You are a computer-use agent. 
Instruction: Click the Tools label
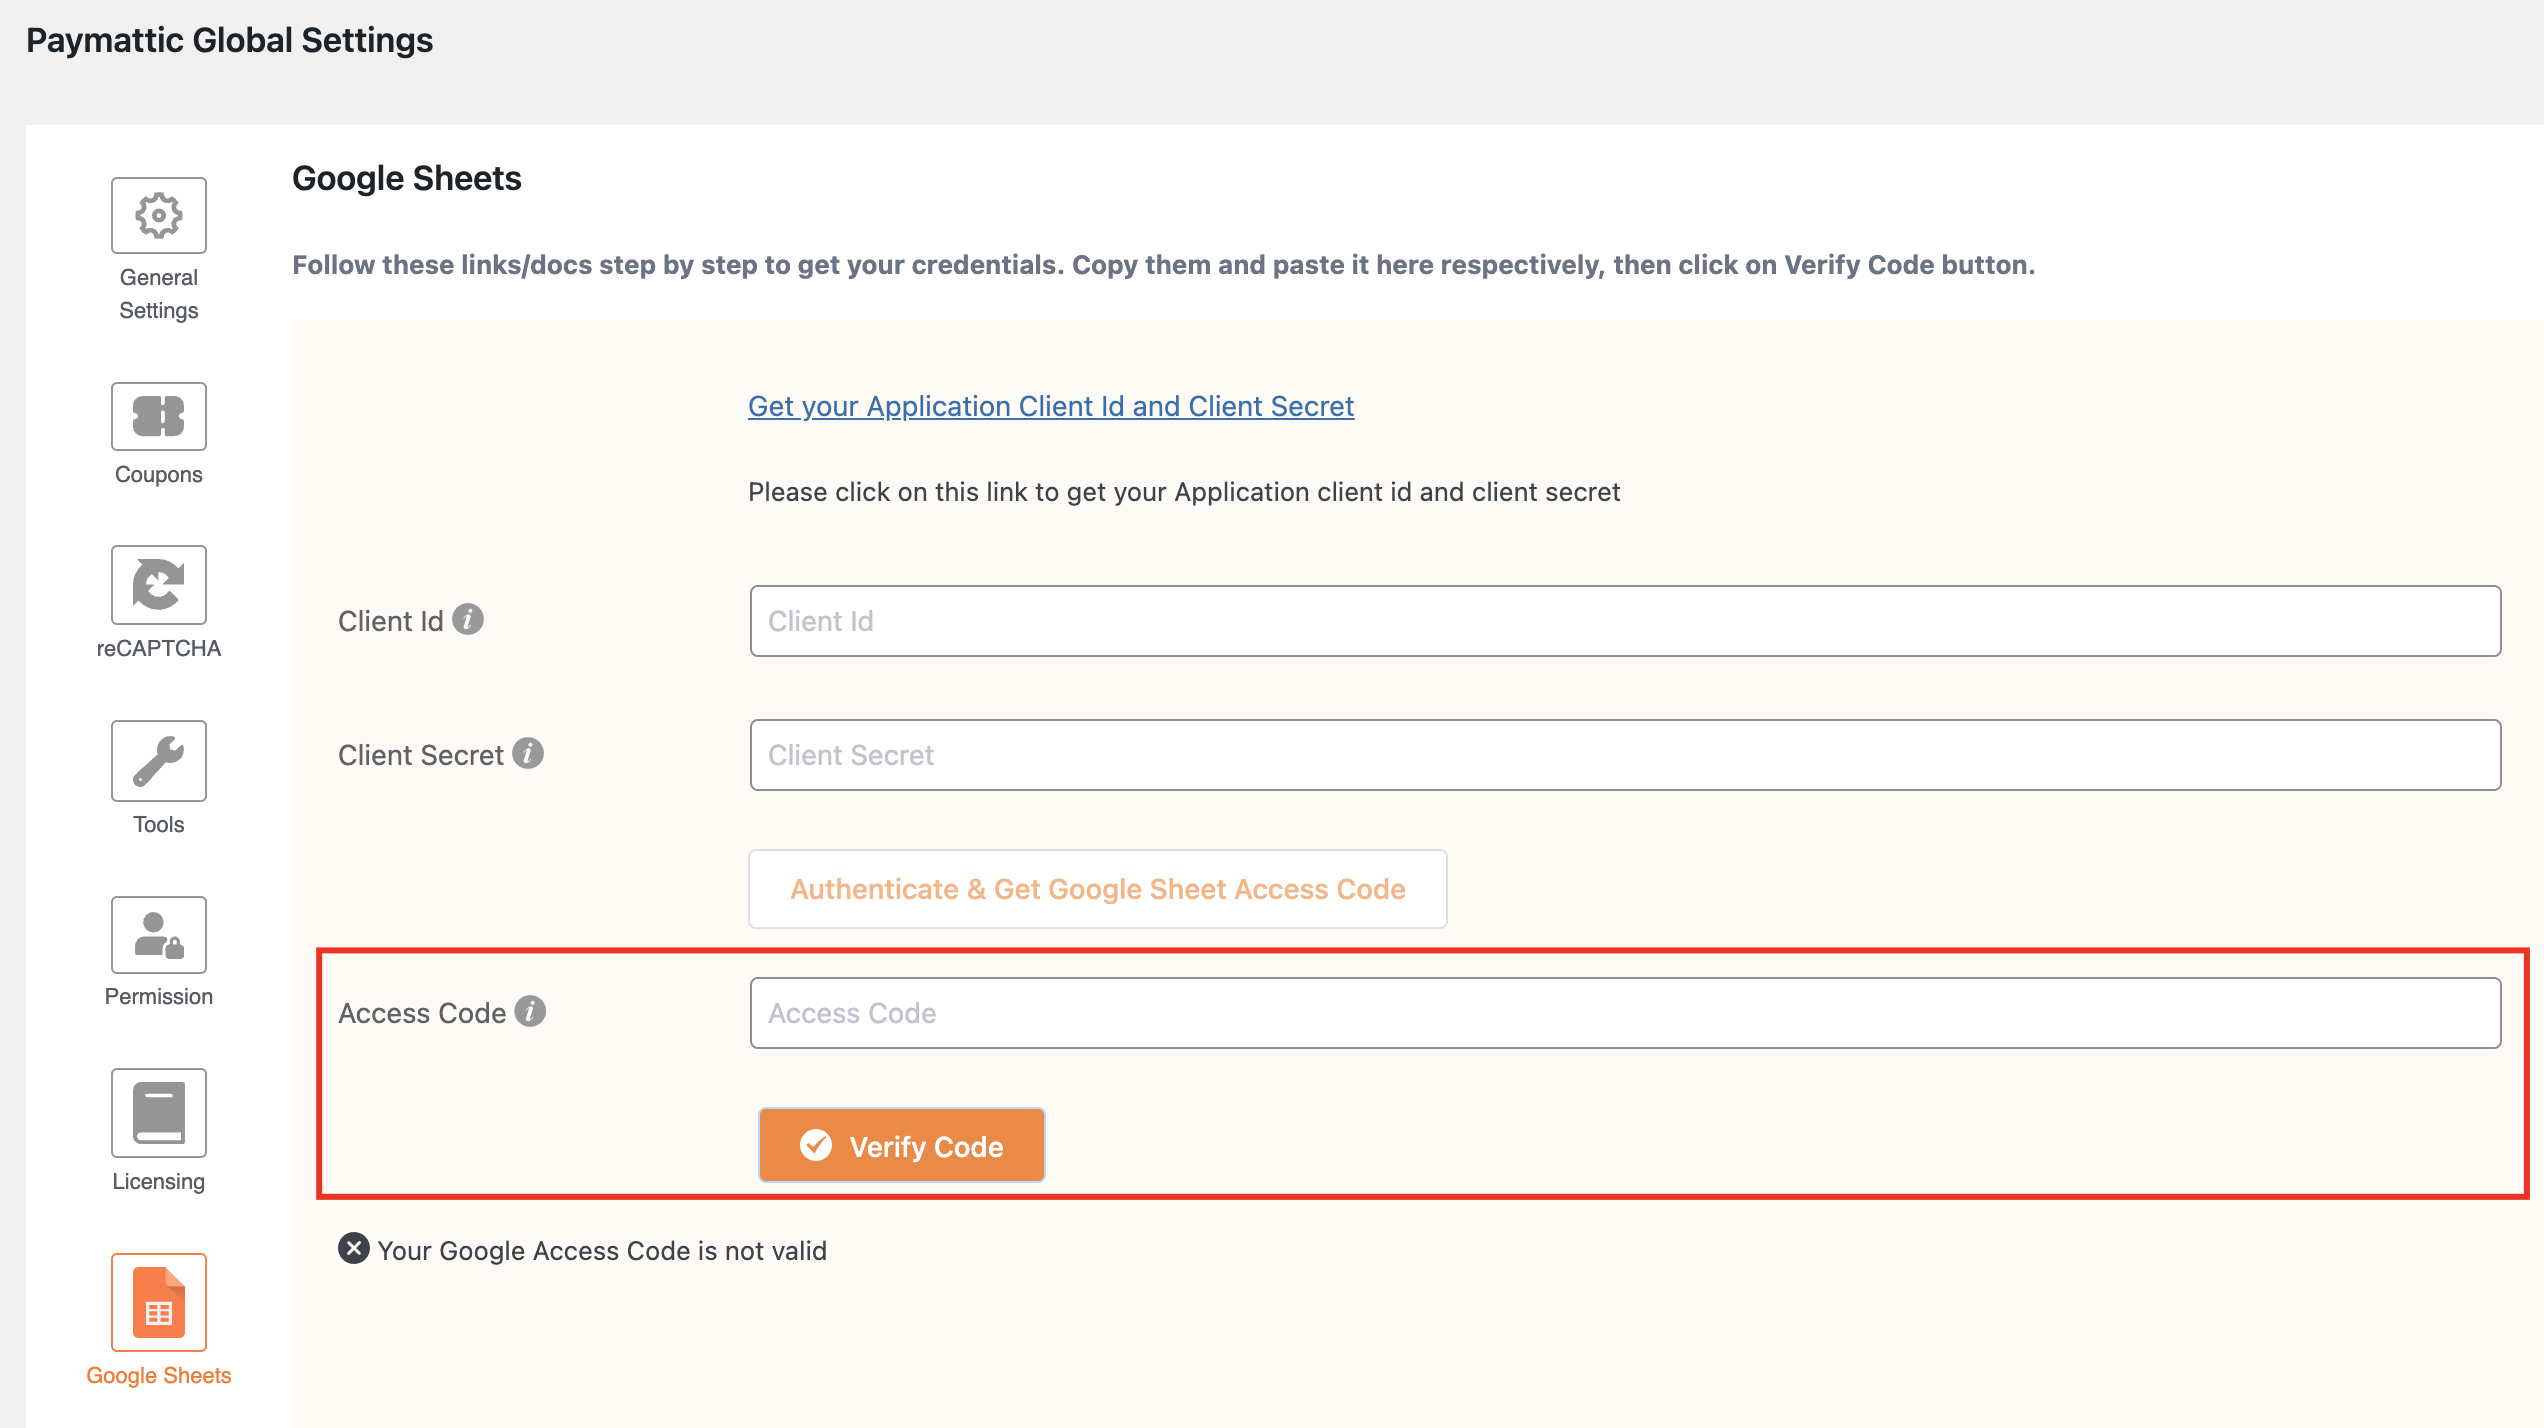(x=158, y=824)
